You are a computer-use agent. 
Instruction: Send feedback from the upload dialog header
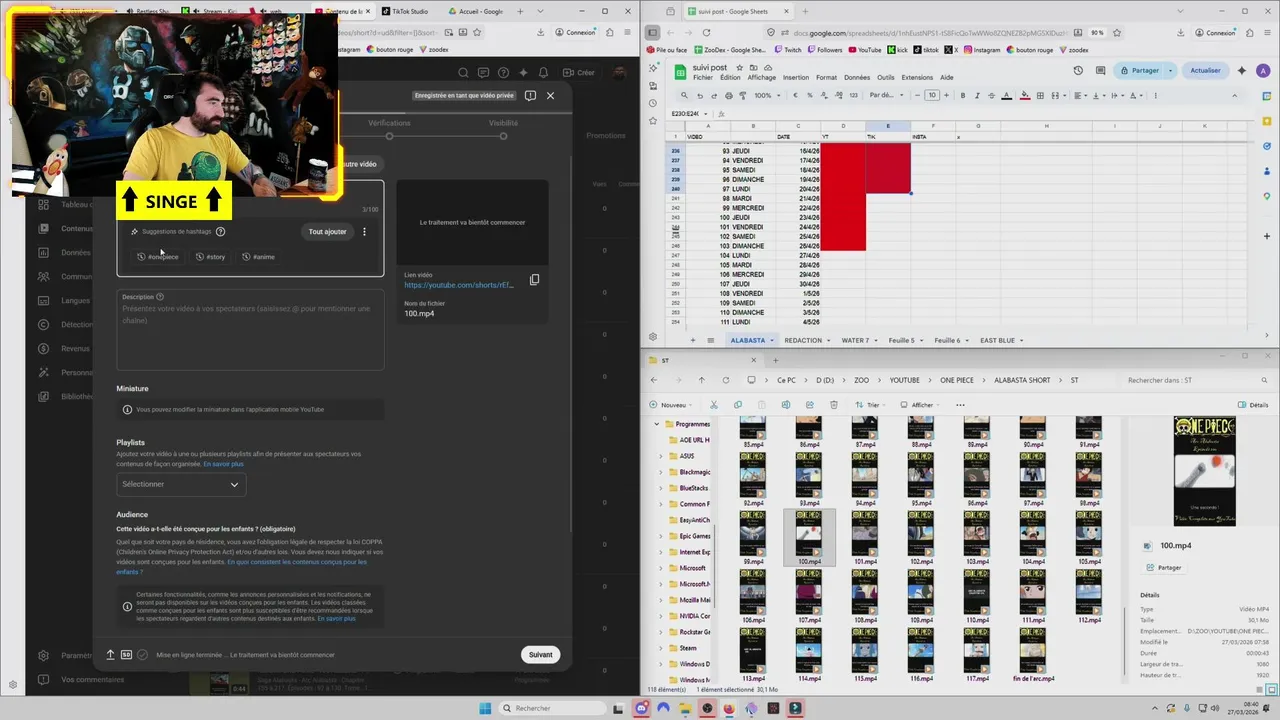click(x=530, y=96)
